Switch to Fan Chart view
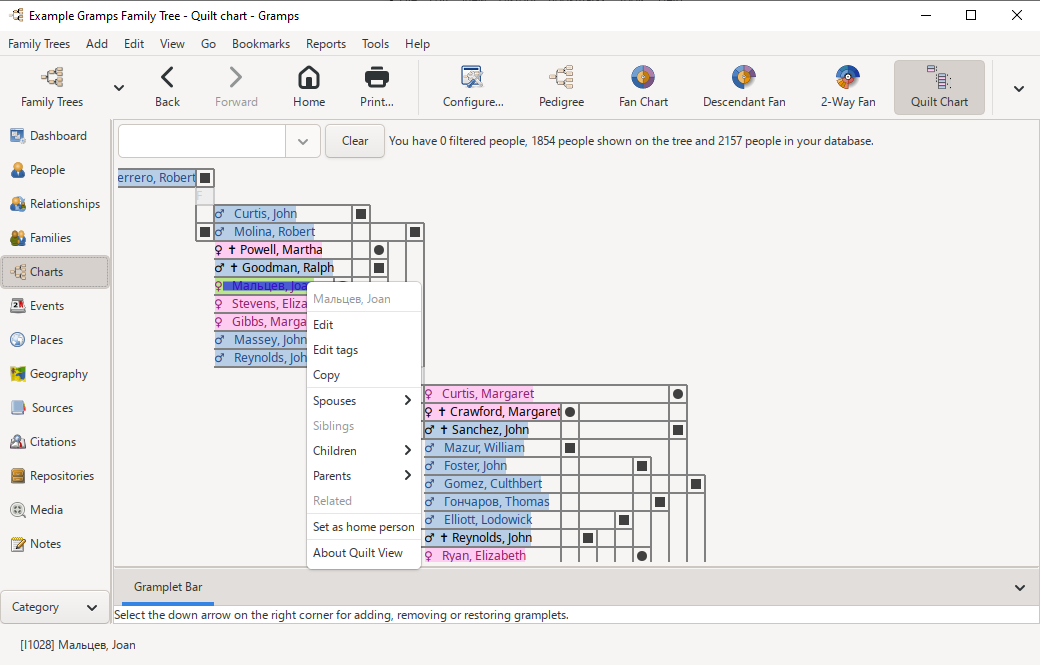The height and width of the screenshot is (665, 1040). click(643, 88)
